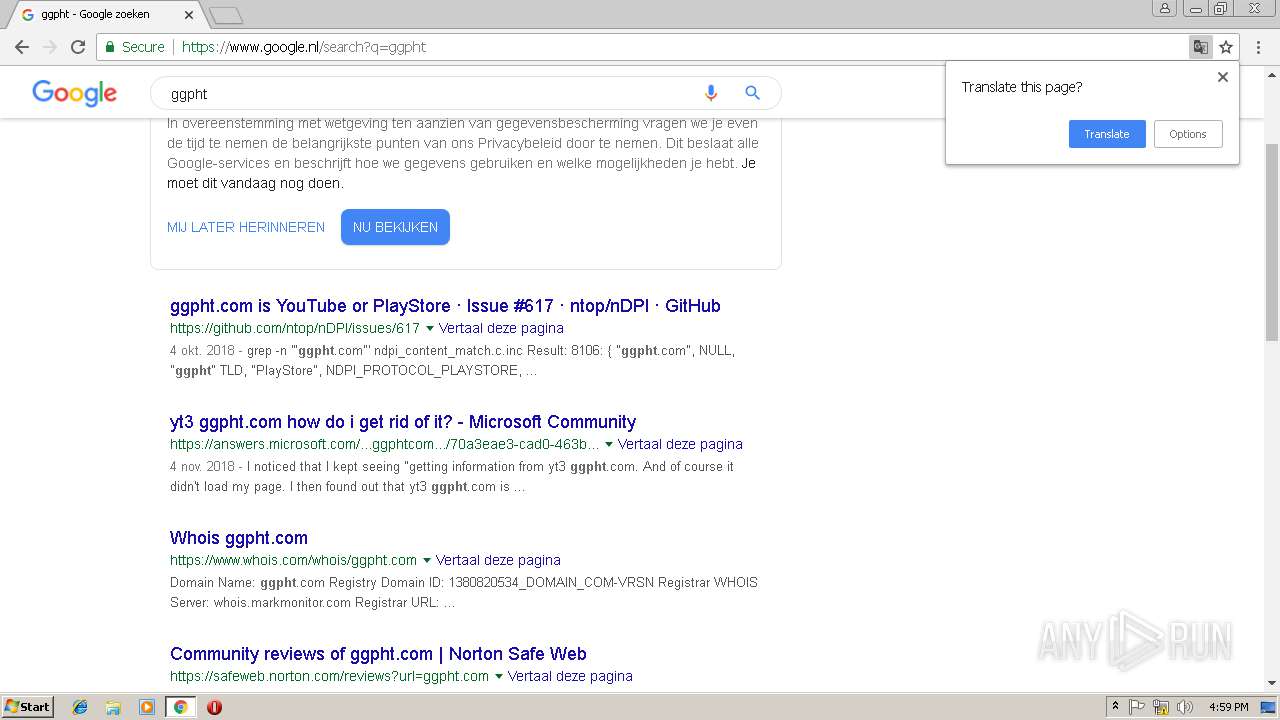Image resolution: width=1280 pixels, height=720 pixels.
Task: Go to Google home via the logo
Action: tap(75, 93)
